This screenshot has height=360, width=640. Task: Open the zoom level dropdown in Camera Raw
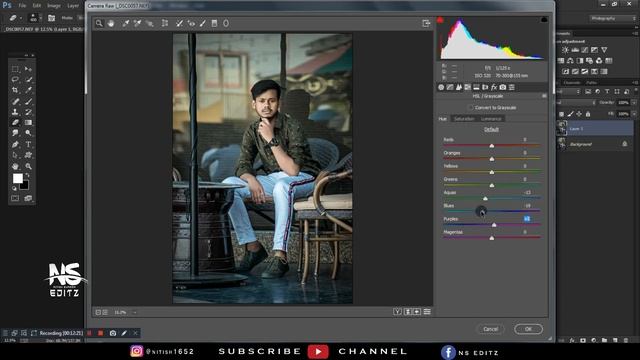135,312
